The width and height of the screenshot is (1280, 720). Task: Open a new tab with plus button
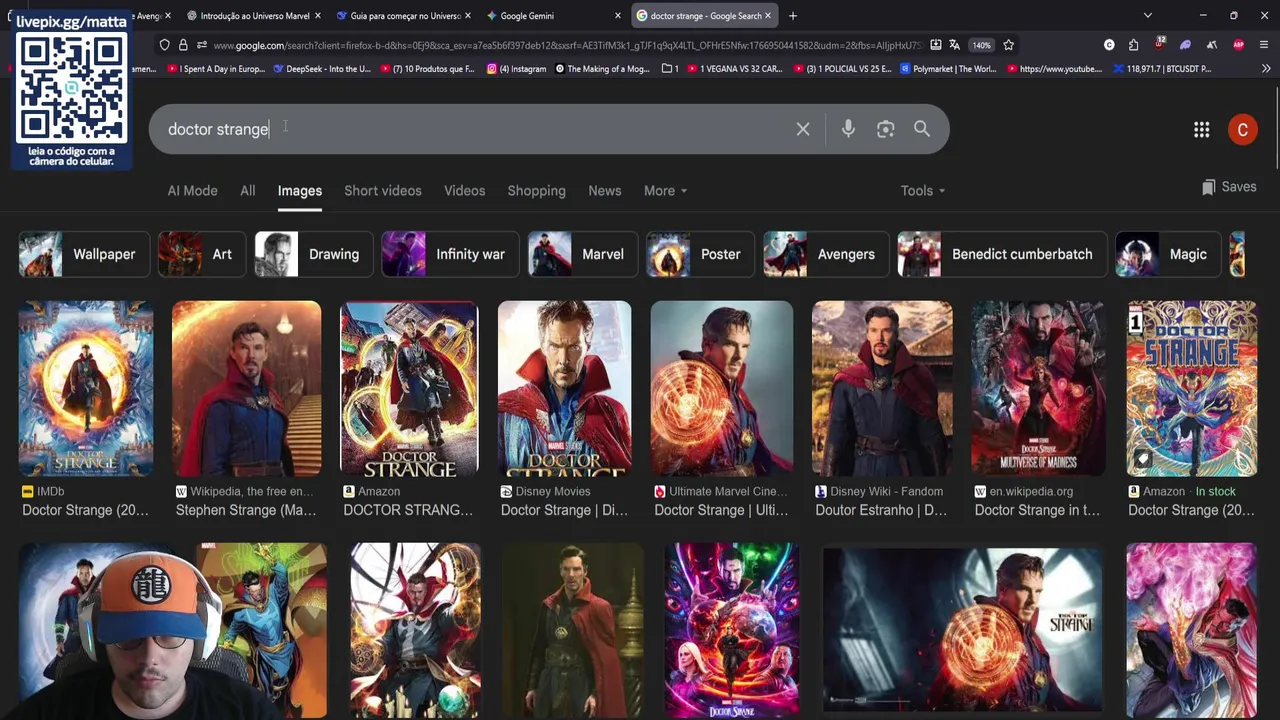[x=793, y=16]
